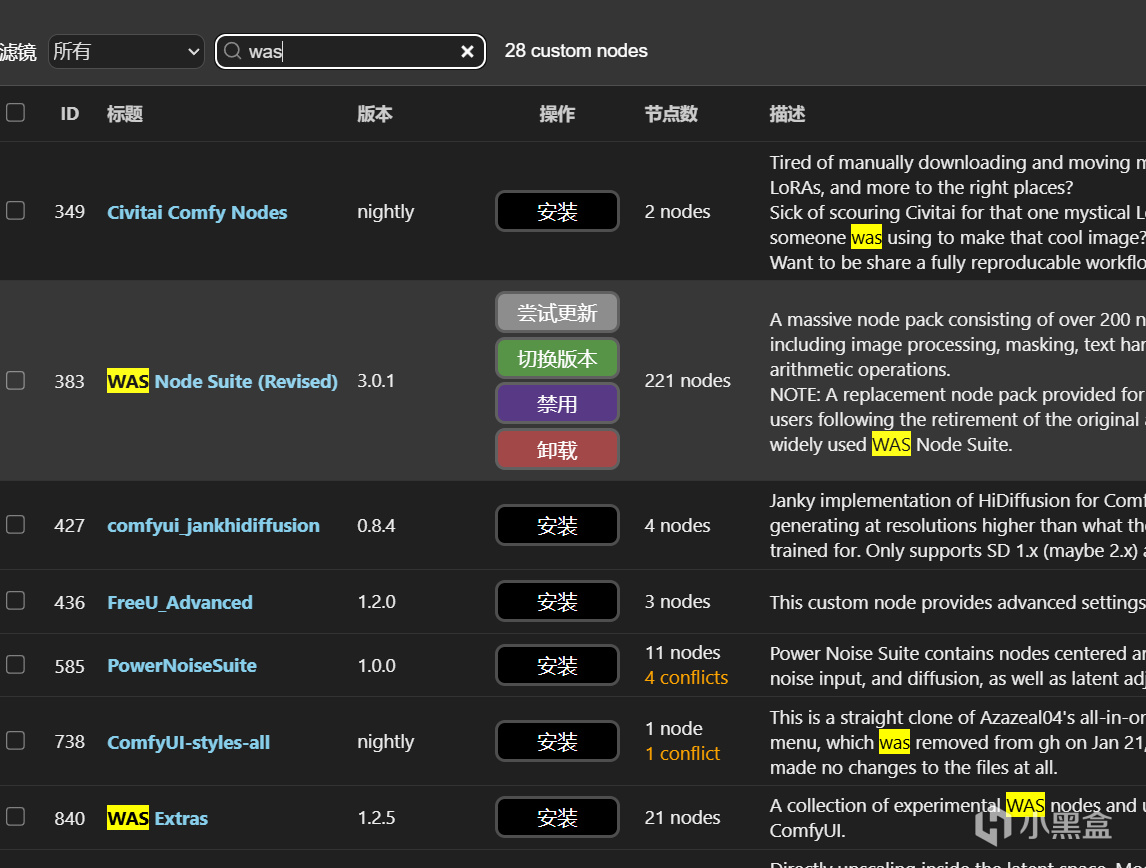Click 切换版本 for WAS Node Suite
Image resolution: width=1146 pixels, height=868 pixels.
(x=557, y=358)
